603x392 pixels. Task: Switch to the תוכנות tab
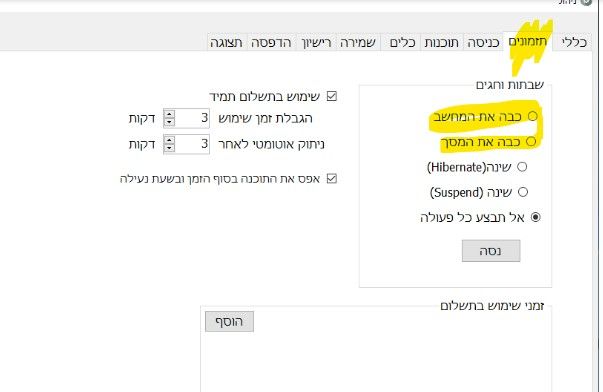(441, 42)
